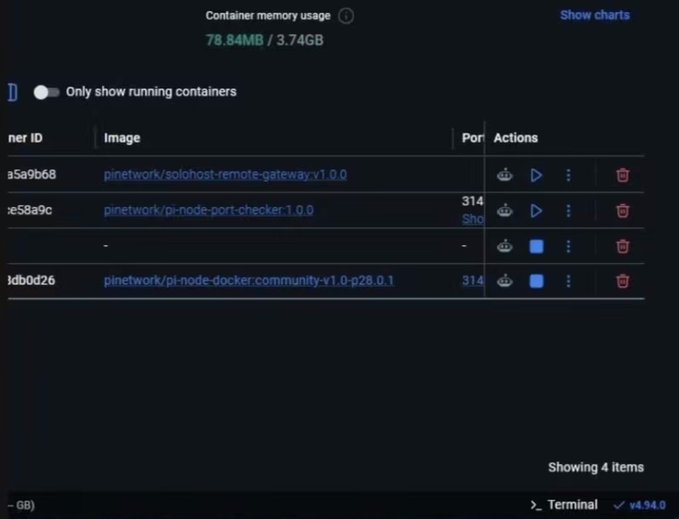The width and height of the screenshot is (679, 519).
Task: Open more actions for pi-node-docker row
Action: (x=568, y=281)
